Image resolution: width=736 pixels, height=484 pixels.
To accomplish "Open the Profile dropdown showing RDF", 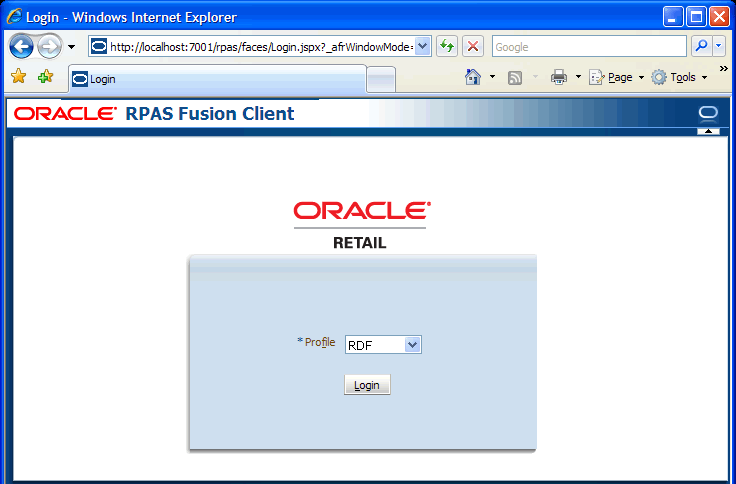I will pos(383,345).
